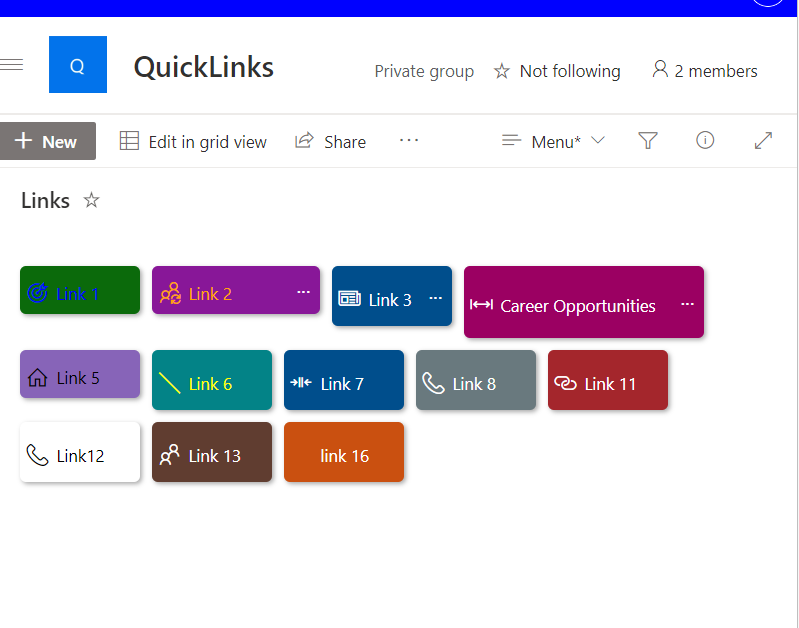Expand content to full screen
This screenshot has width=799, height=628.
pyautogui.click(x=763, y=141)
